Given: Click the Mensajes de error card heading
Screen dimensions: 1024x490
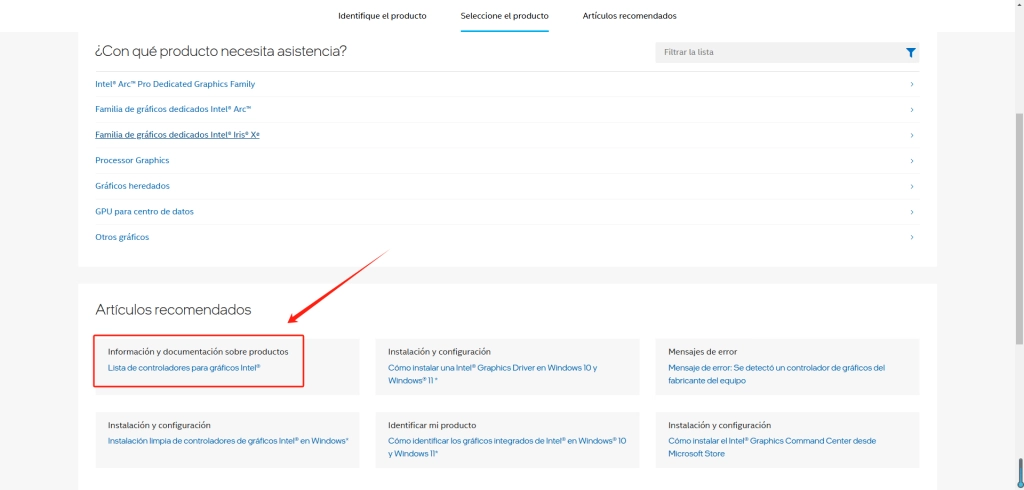Looking at the screenshot, I should 703,352.
